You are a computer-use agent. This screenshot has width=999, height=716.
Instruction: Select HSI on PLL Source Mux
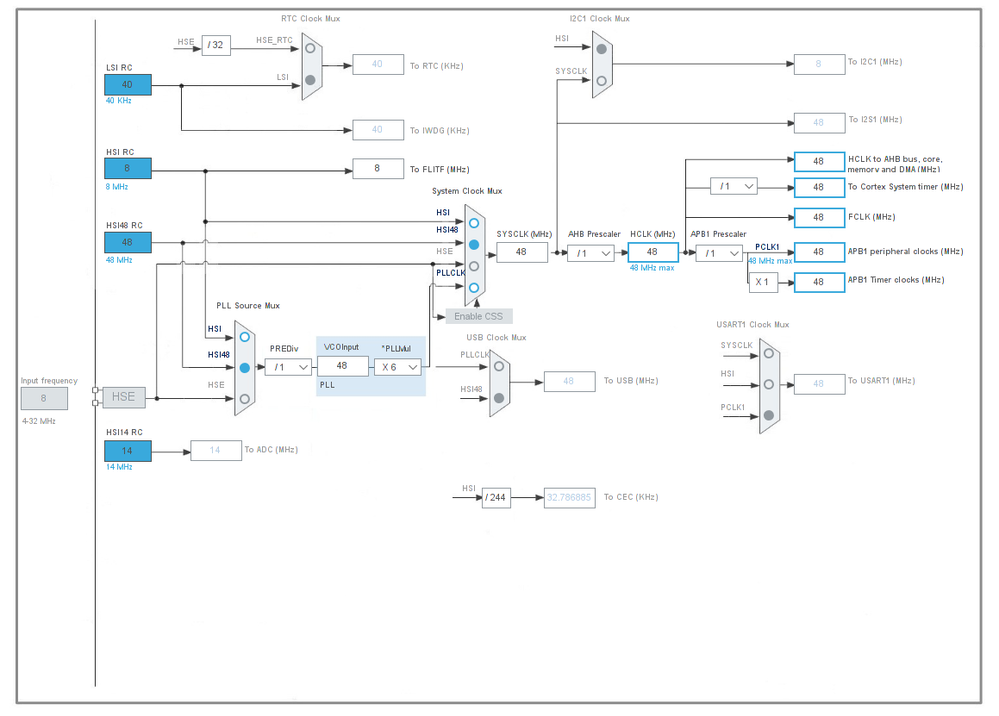pos(245,337)
